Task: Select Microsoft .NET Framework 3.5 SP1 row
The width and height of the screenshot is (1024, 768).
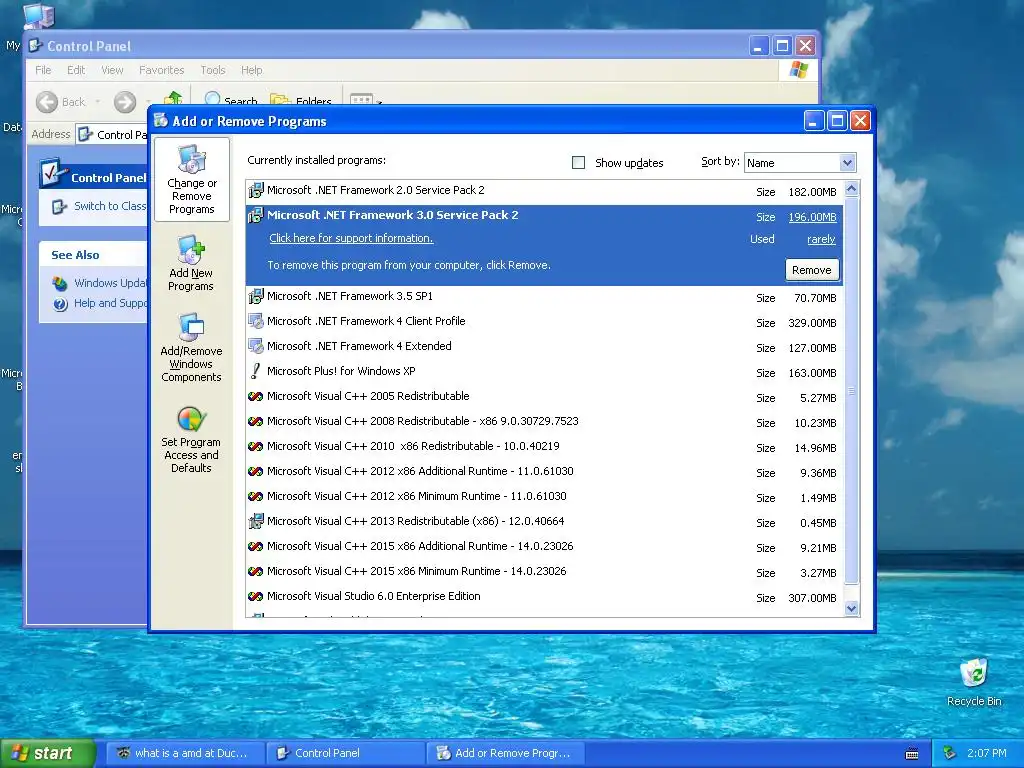Action: point(544,296)
